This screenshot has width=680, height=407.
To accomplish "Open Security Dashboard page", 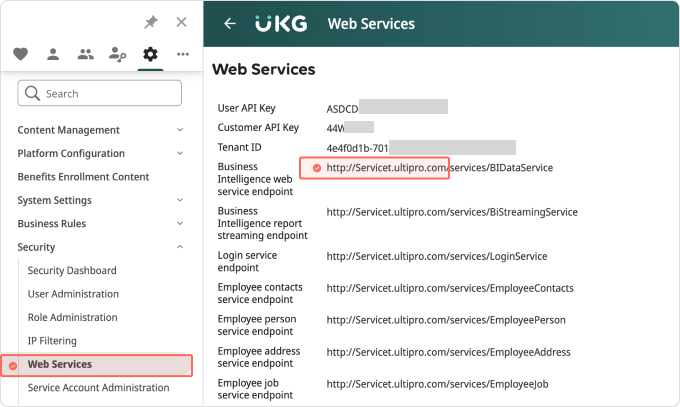I will tap(72, 271).
